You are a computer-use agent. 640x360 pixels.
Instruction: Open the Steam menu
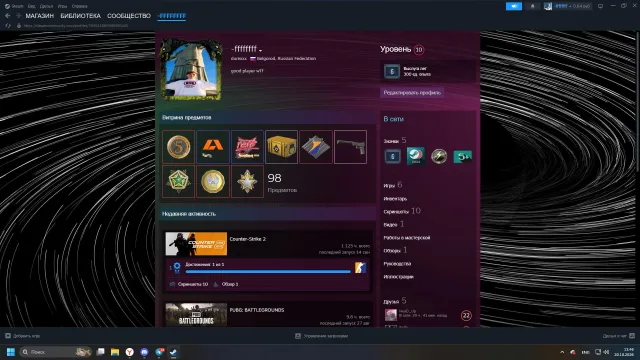14,6
